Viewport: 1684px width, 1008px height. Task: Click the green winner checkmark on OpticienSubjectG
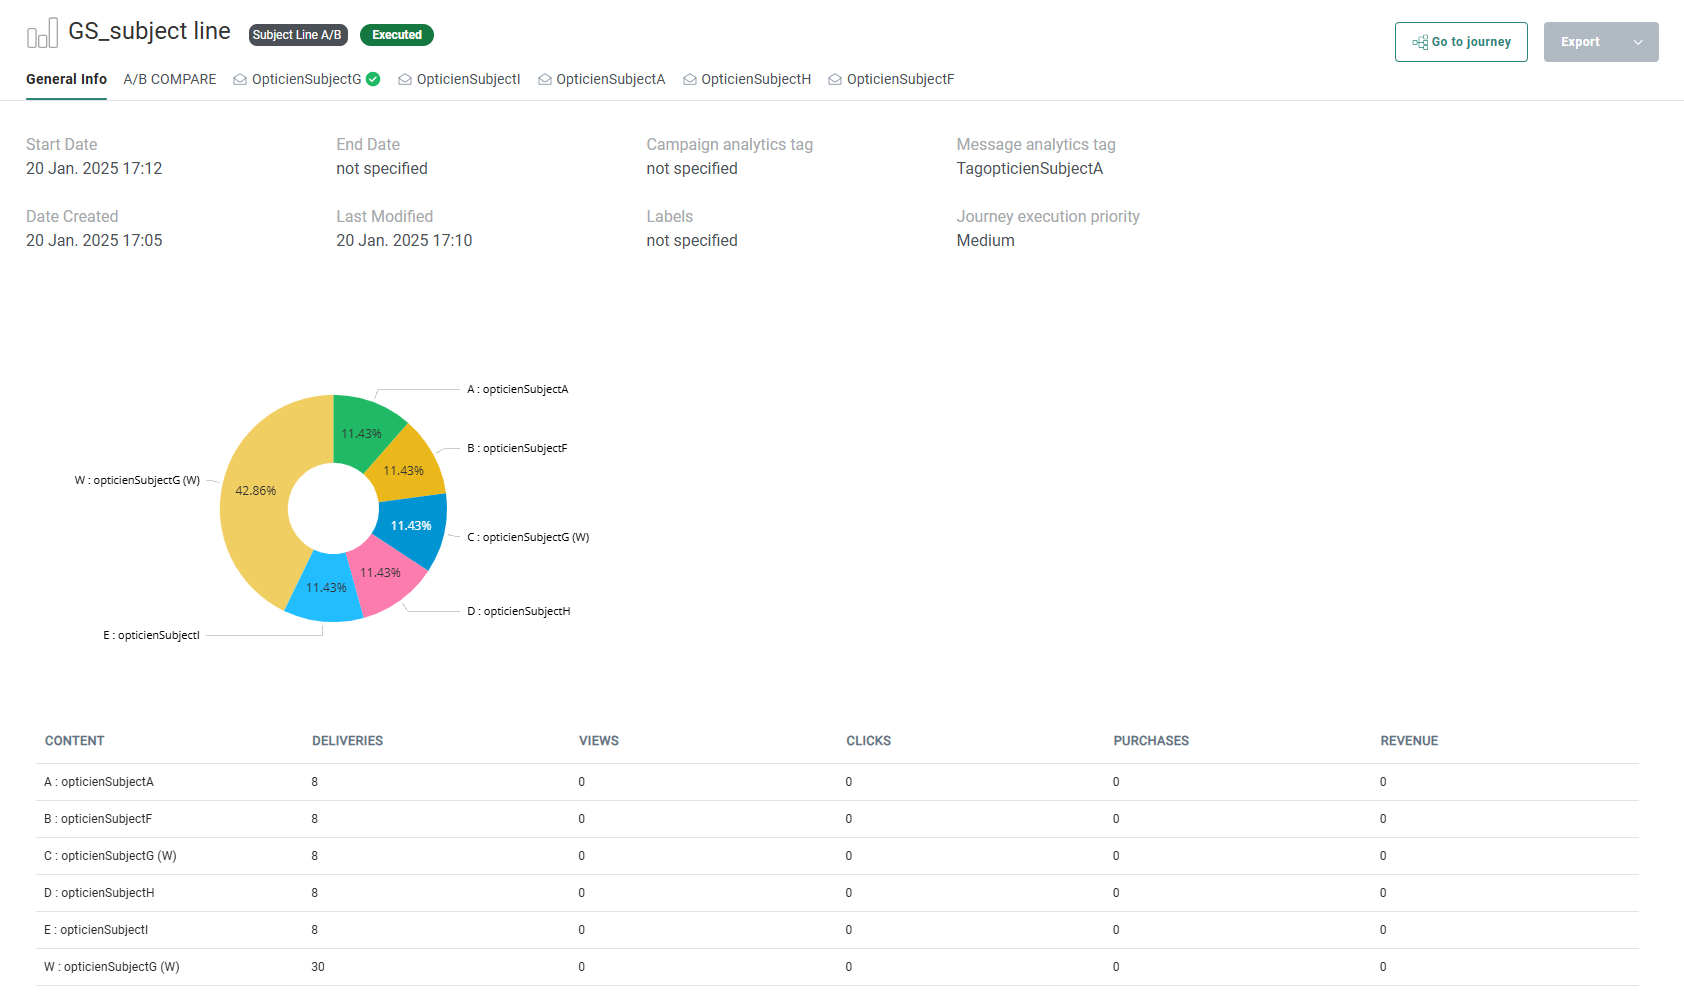pos(373,79)
